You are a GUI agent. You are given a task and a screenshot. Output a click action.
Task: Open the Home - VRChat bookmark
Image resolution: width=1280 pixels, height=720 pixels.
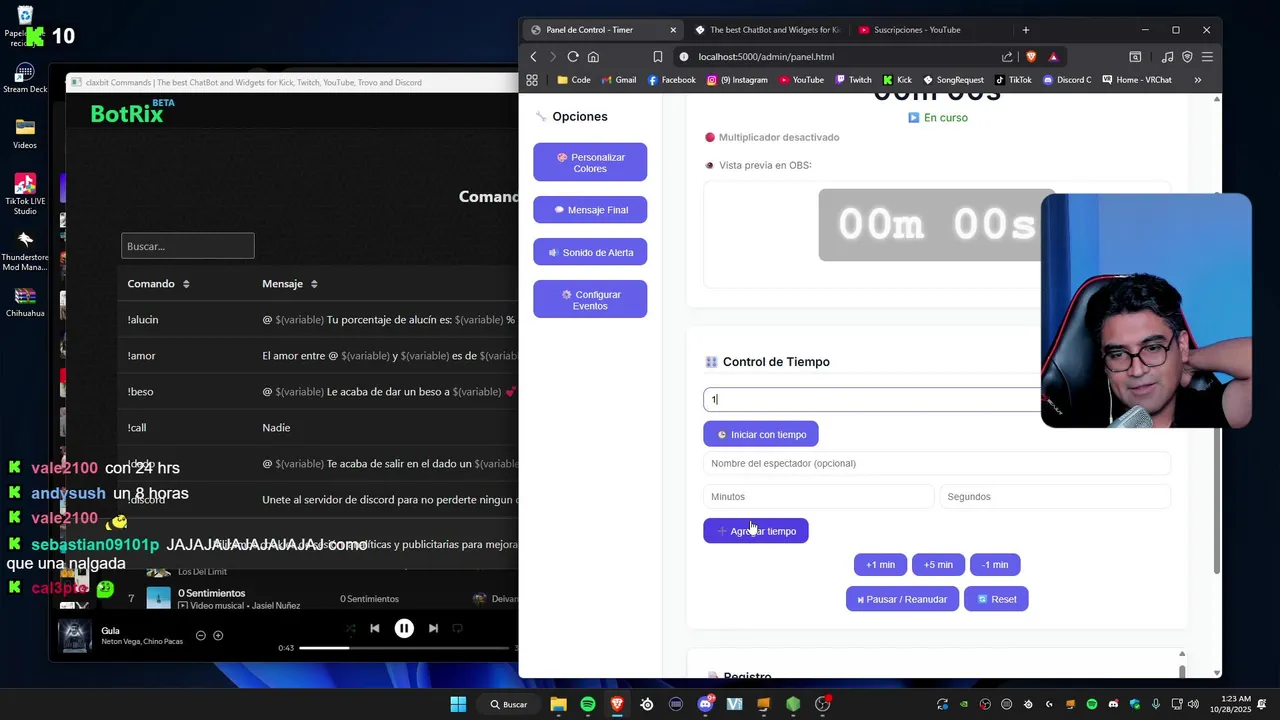click(x=1136, y=80)
